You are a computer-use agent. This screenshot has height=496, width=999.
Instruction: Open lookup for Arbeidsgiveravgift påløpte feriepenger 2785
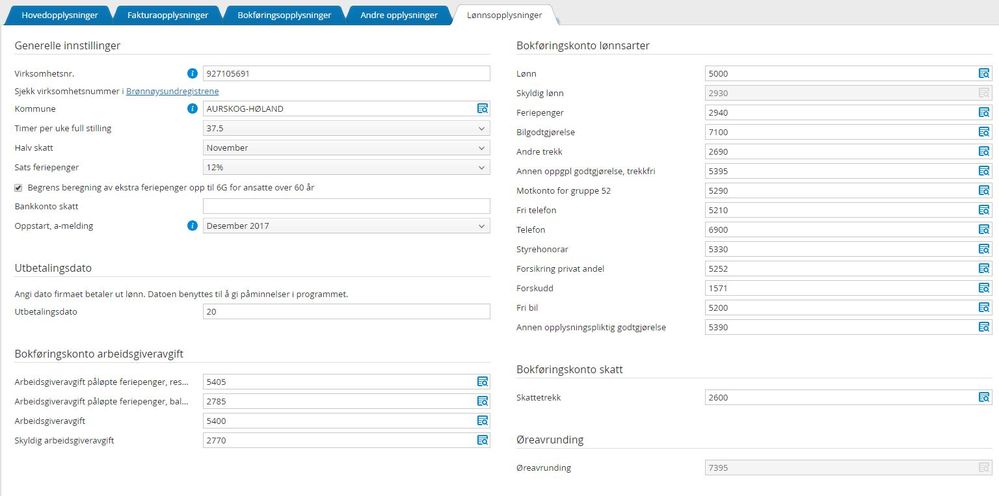point(483,401)
